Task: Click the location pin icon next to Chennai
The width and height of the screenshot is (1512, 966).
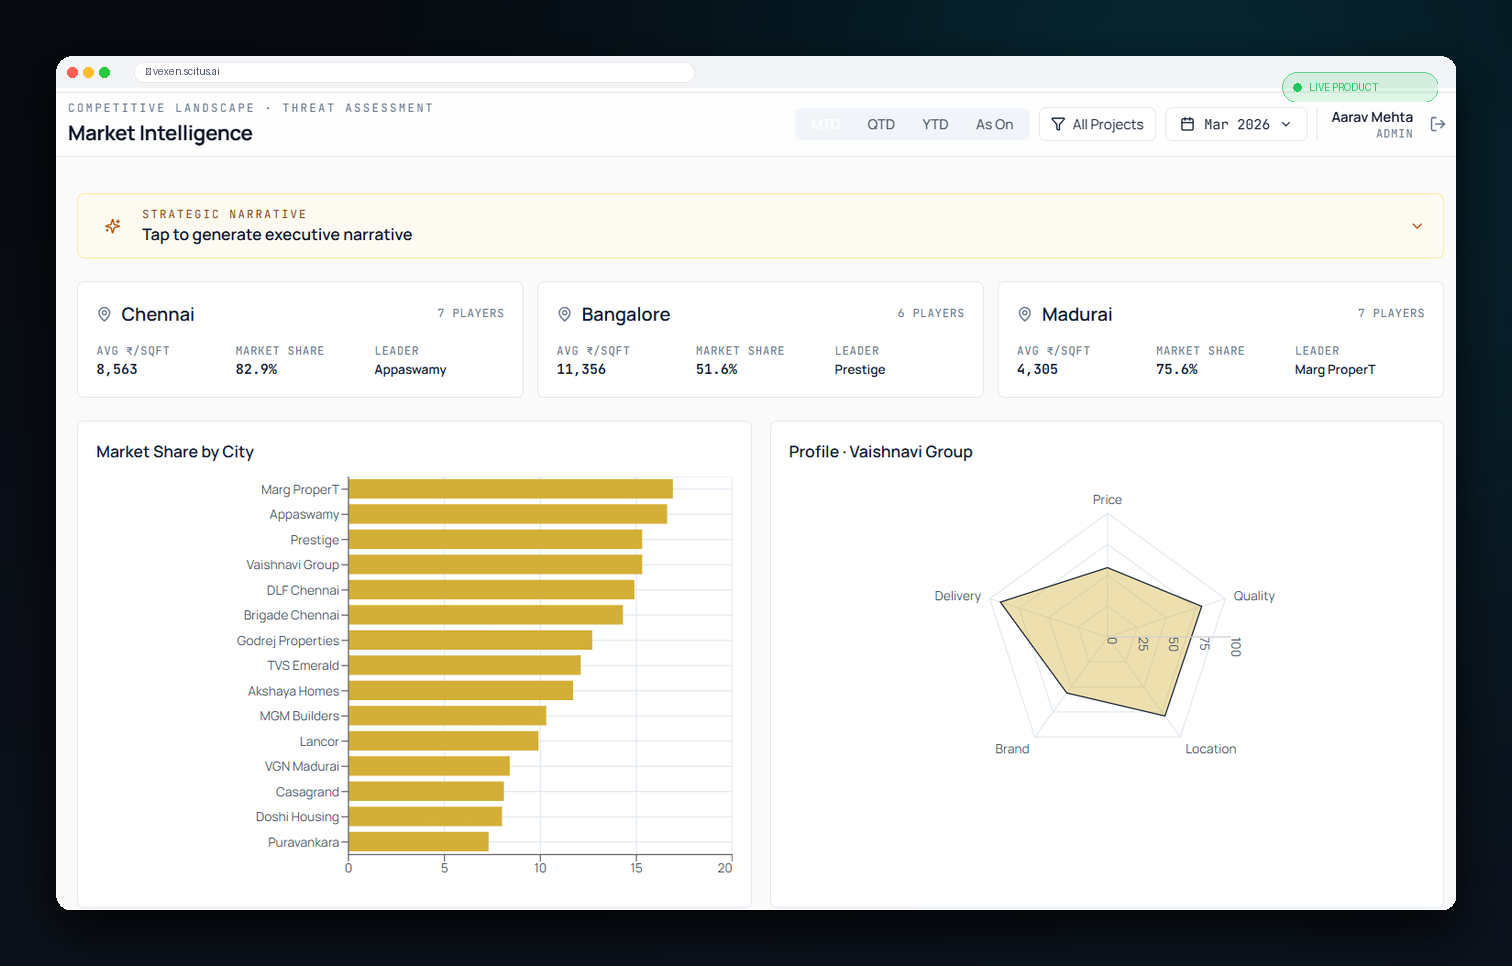Action: point(104,314)
